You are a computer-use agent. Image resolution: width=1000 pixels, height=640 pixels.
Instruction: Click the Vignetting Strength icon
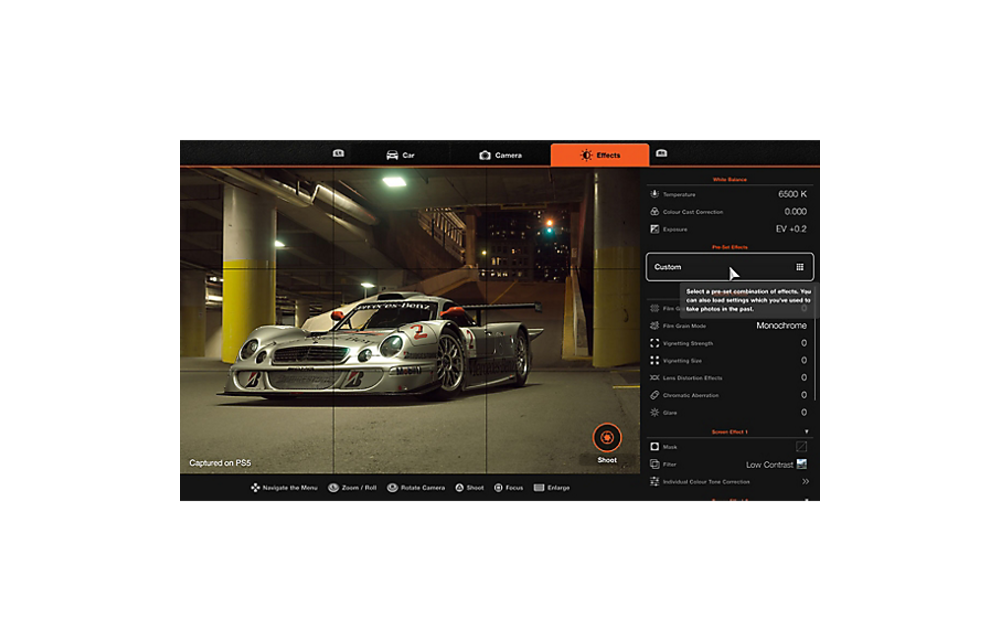(x=654, y=343)
